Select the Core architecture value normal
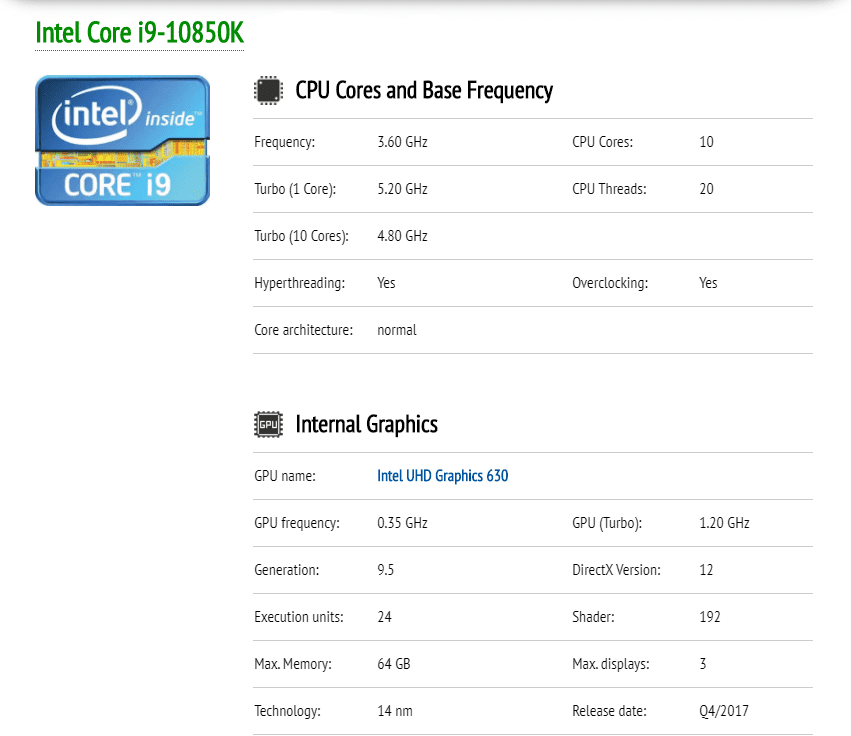This screenshot has width=851, height=736. [x=397, y=330]
